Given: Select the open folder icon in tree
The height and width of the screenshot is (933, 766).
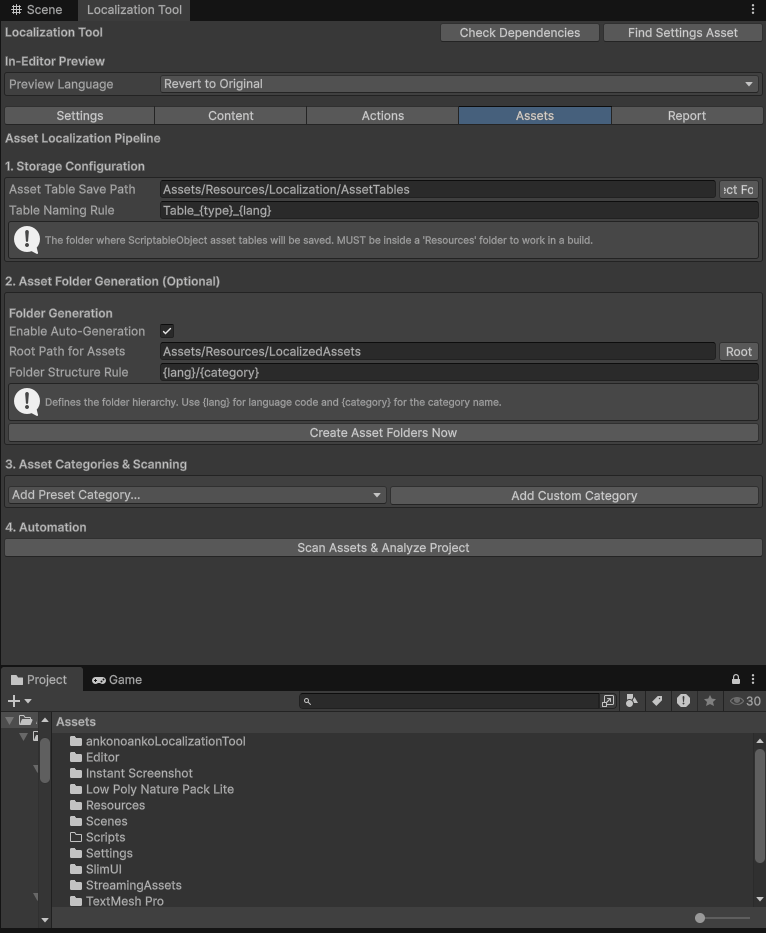Looking at the screenshot, I should [x=26, y=721].
